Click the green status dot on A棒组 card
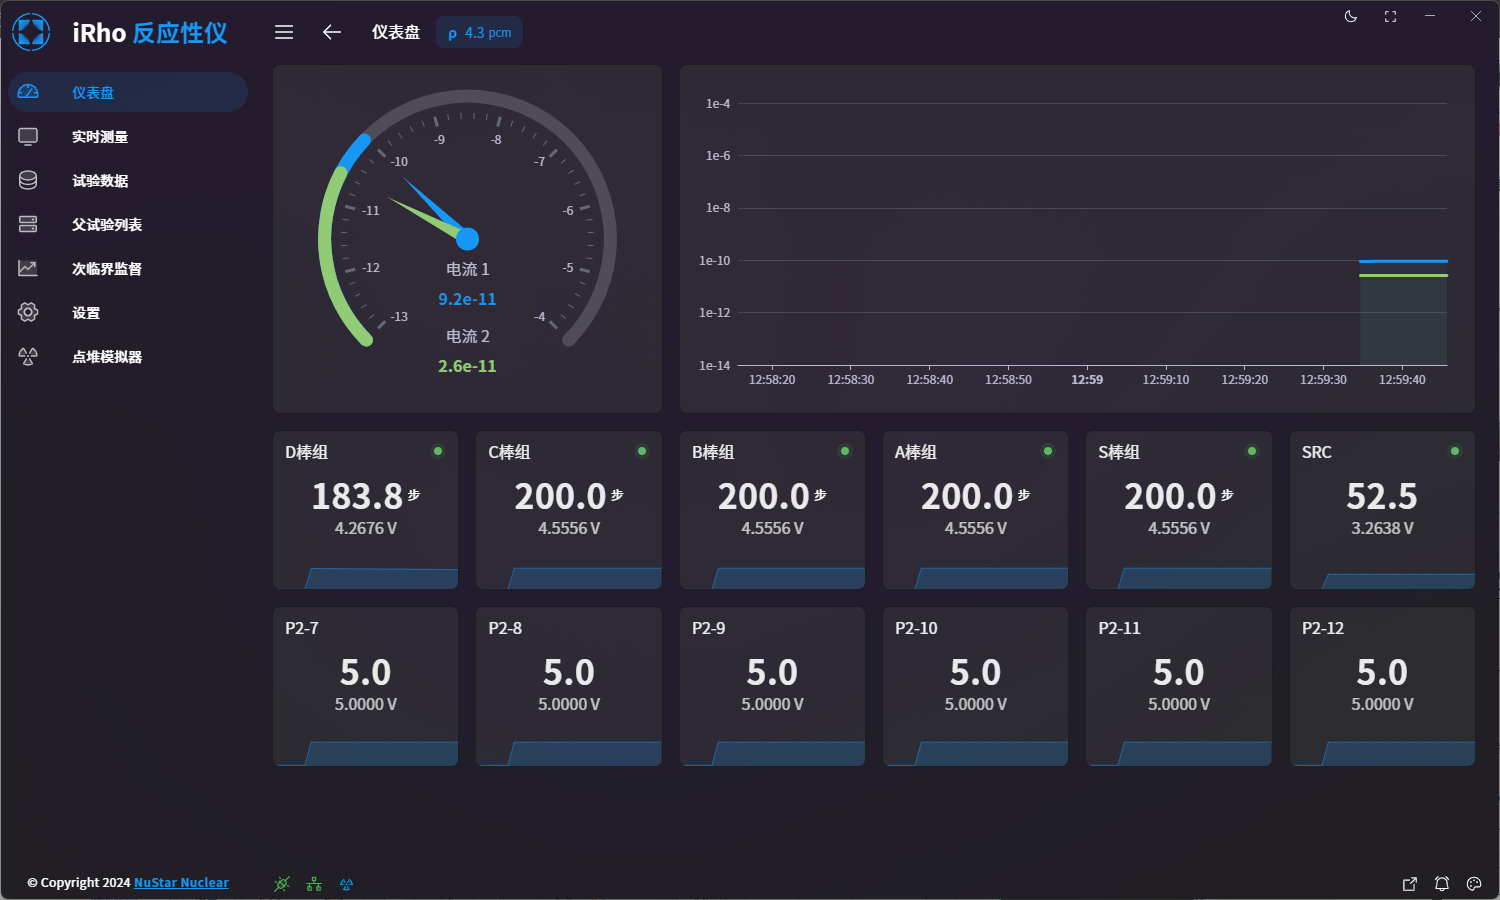Viewport: 1500px width, 900px height. pyautogui.click(x=1048, y=451)
